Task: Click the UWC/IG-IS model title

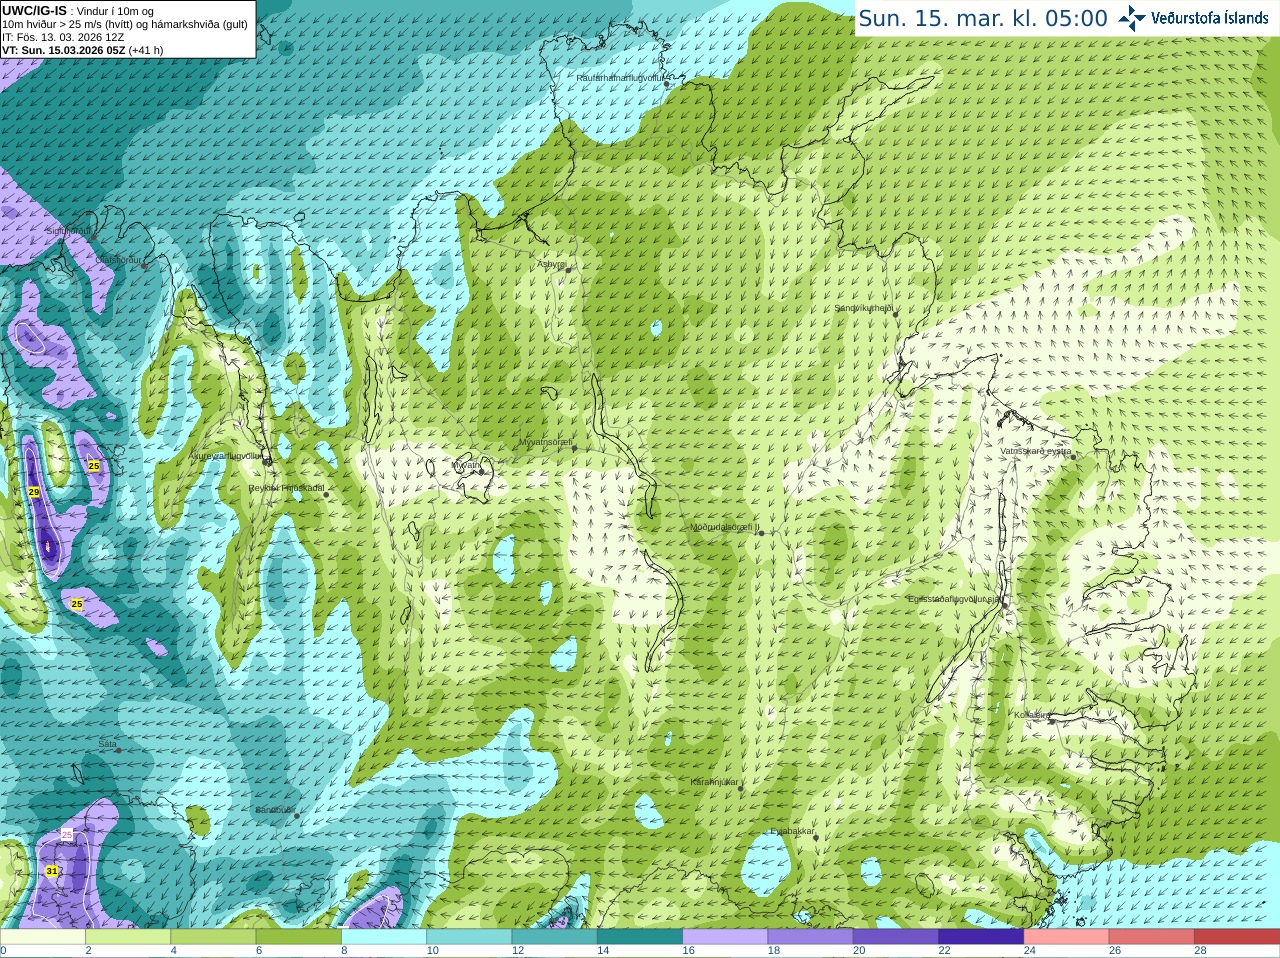Action: tap(35, 10)
